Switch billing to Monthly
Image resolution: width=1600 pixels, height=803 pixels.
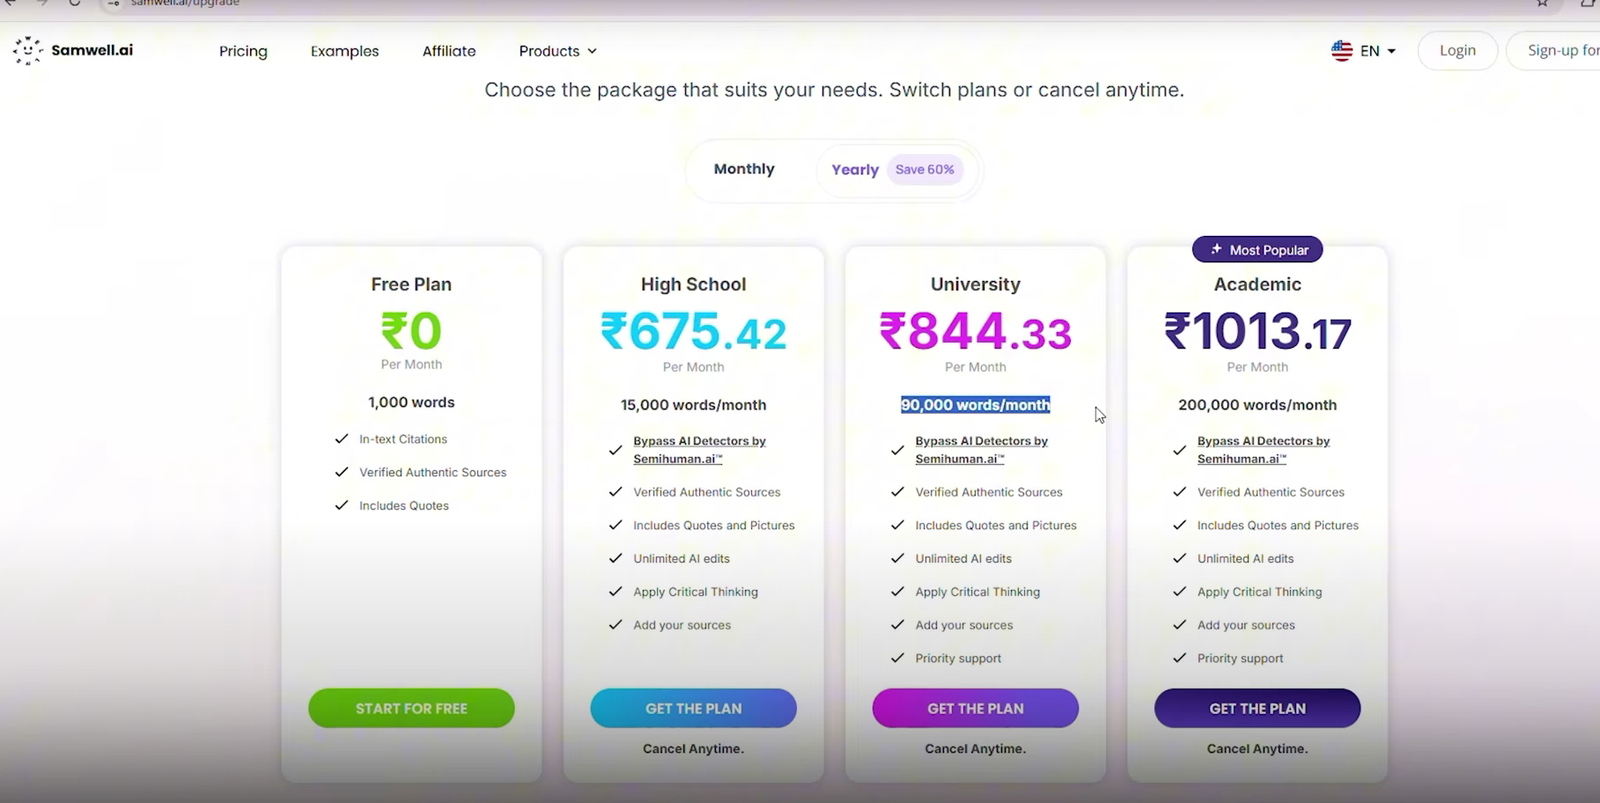(744, 169)
